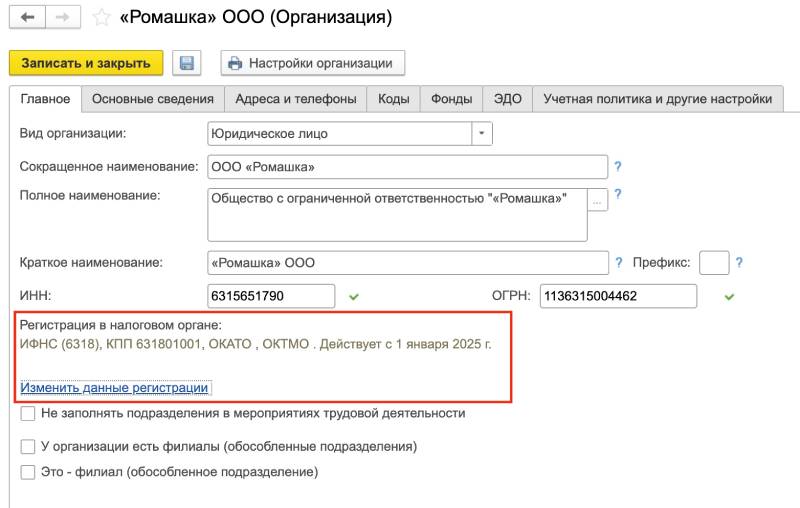Click the back navigation arrow
Screen dimensions: 800x508
tap(27, 18)
